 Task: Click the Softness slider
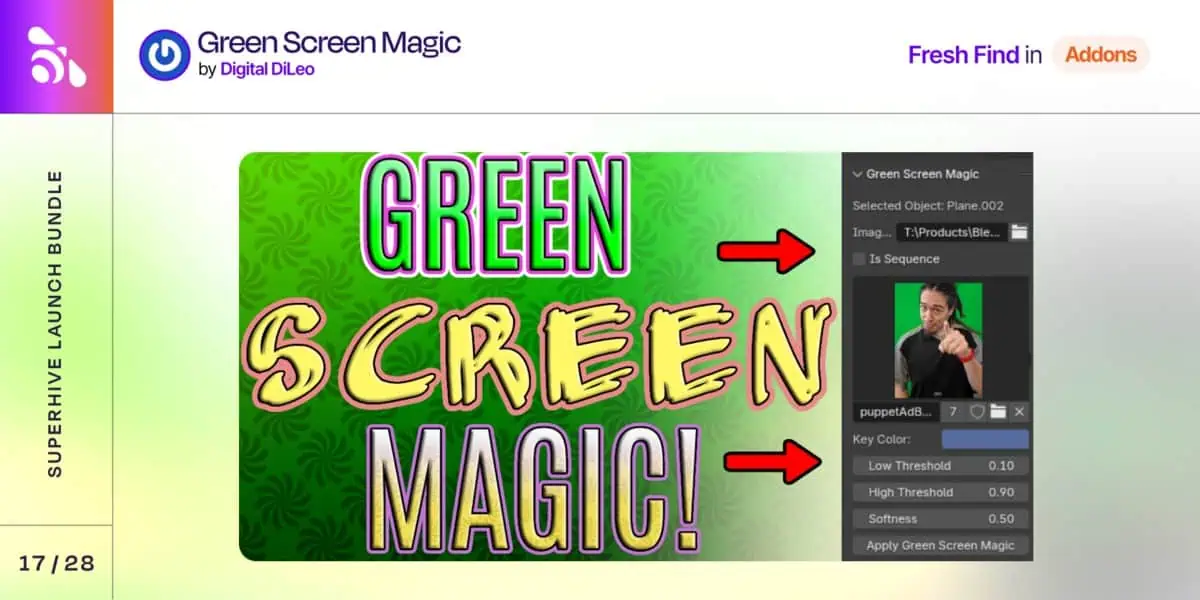coord(940,519)
